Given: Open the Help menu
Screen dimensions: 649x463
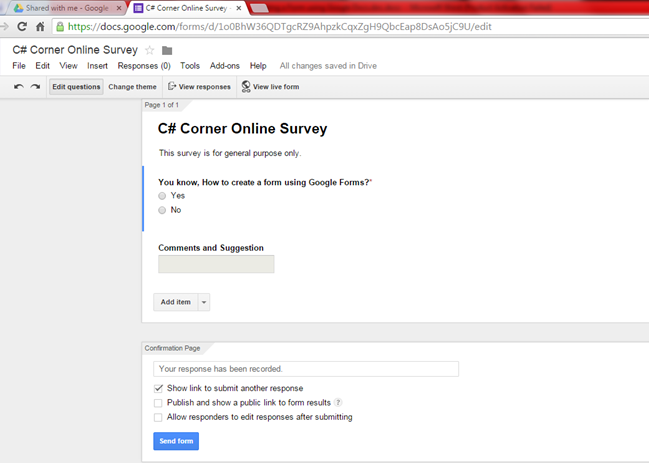Looking at the screenshot, I should pos(258,66).
